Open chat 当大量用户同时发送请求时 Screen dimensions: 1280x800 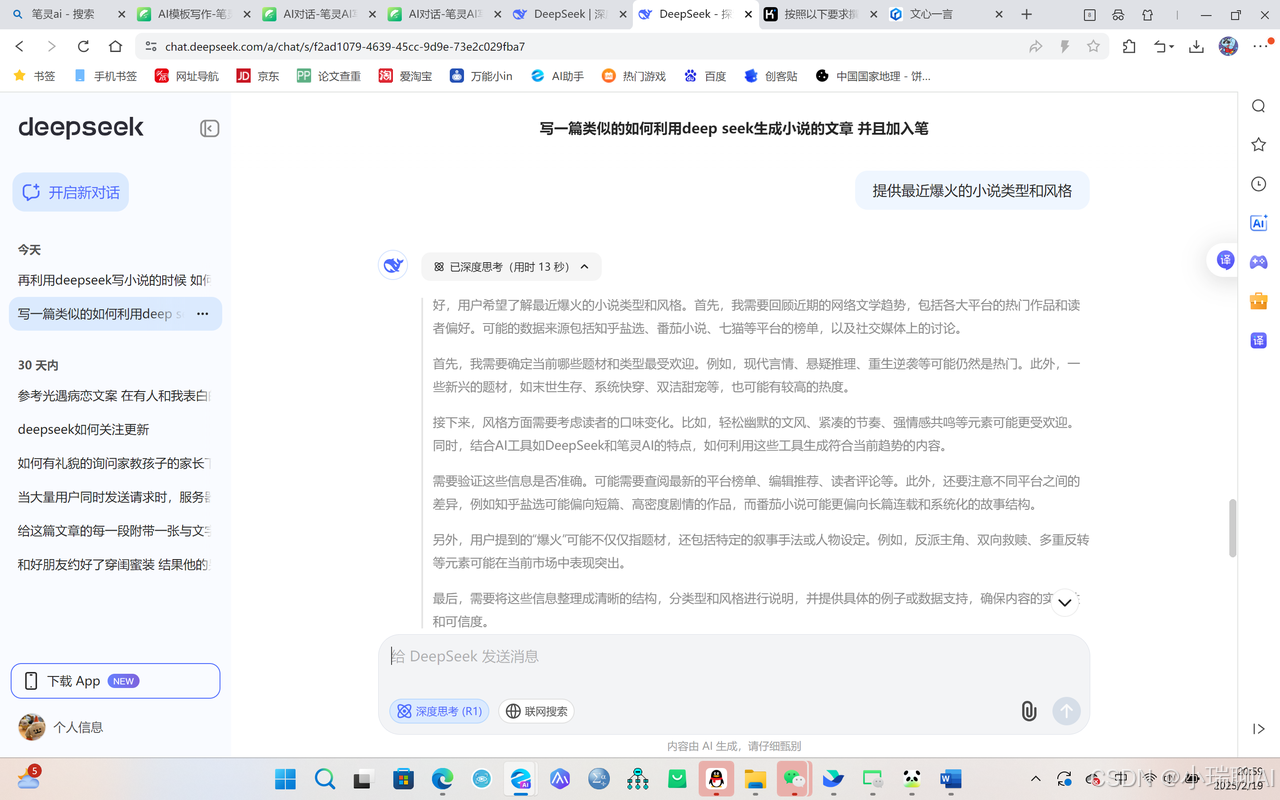pos(115,497)
